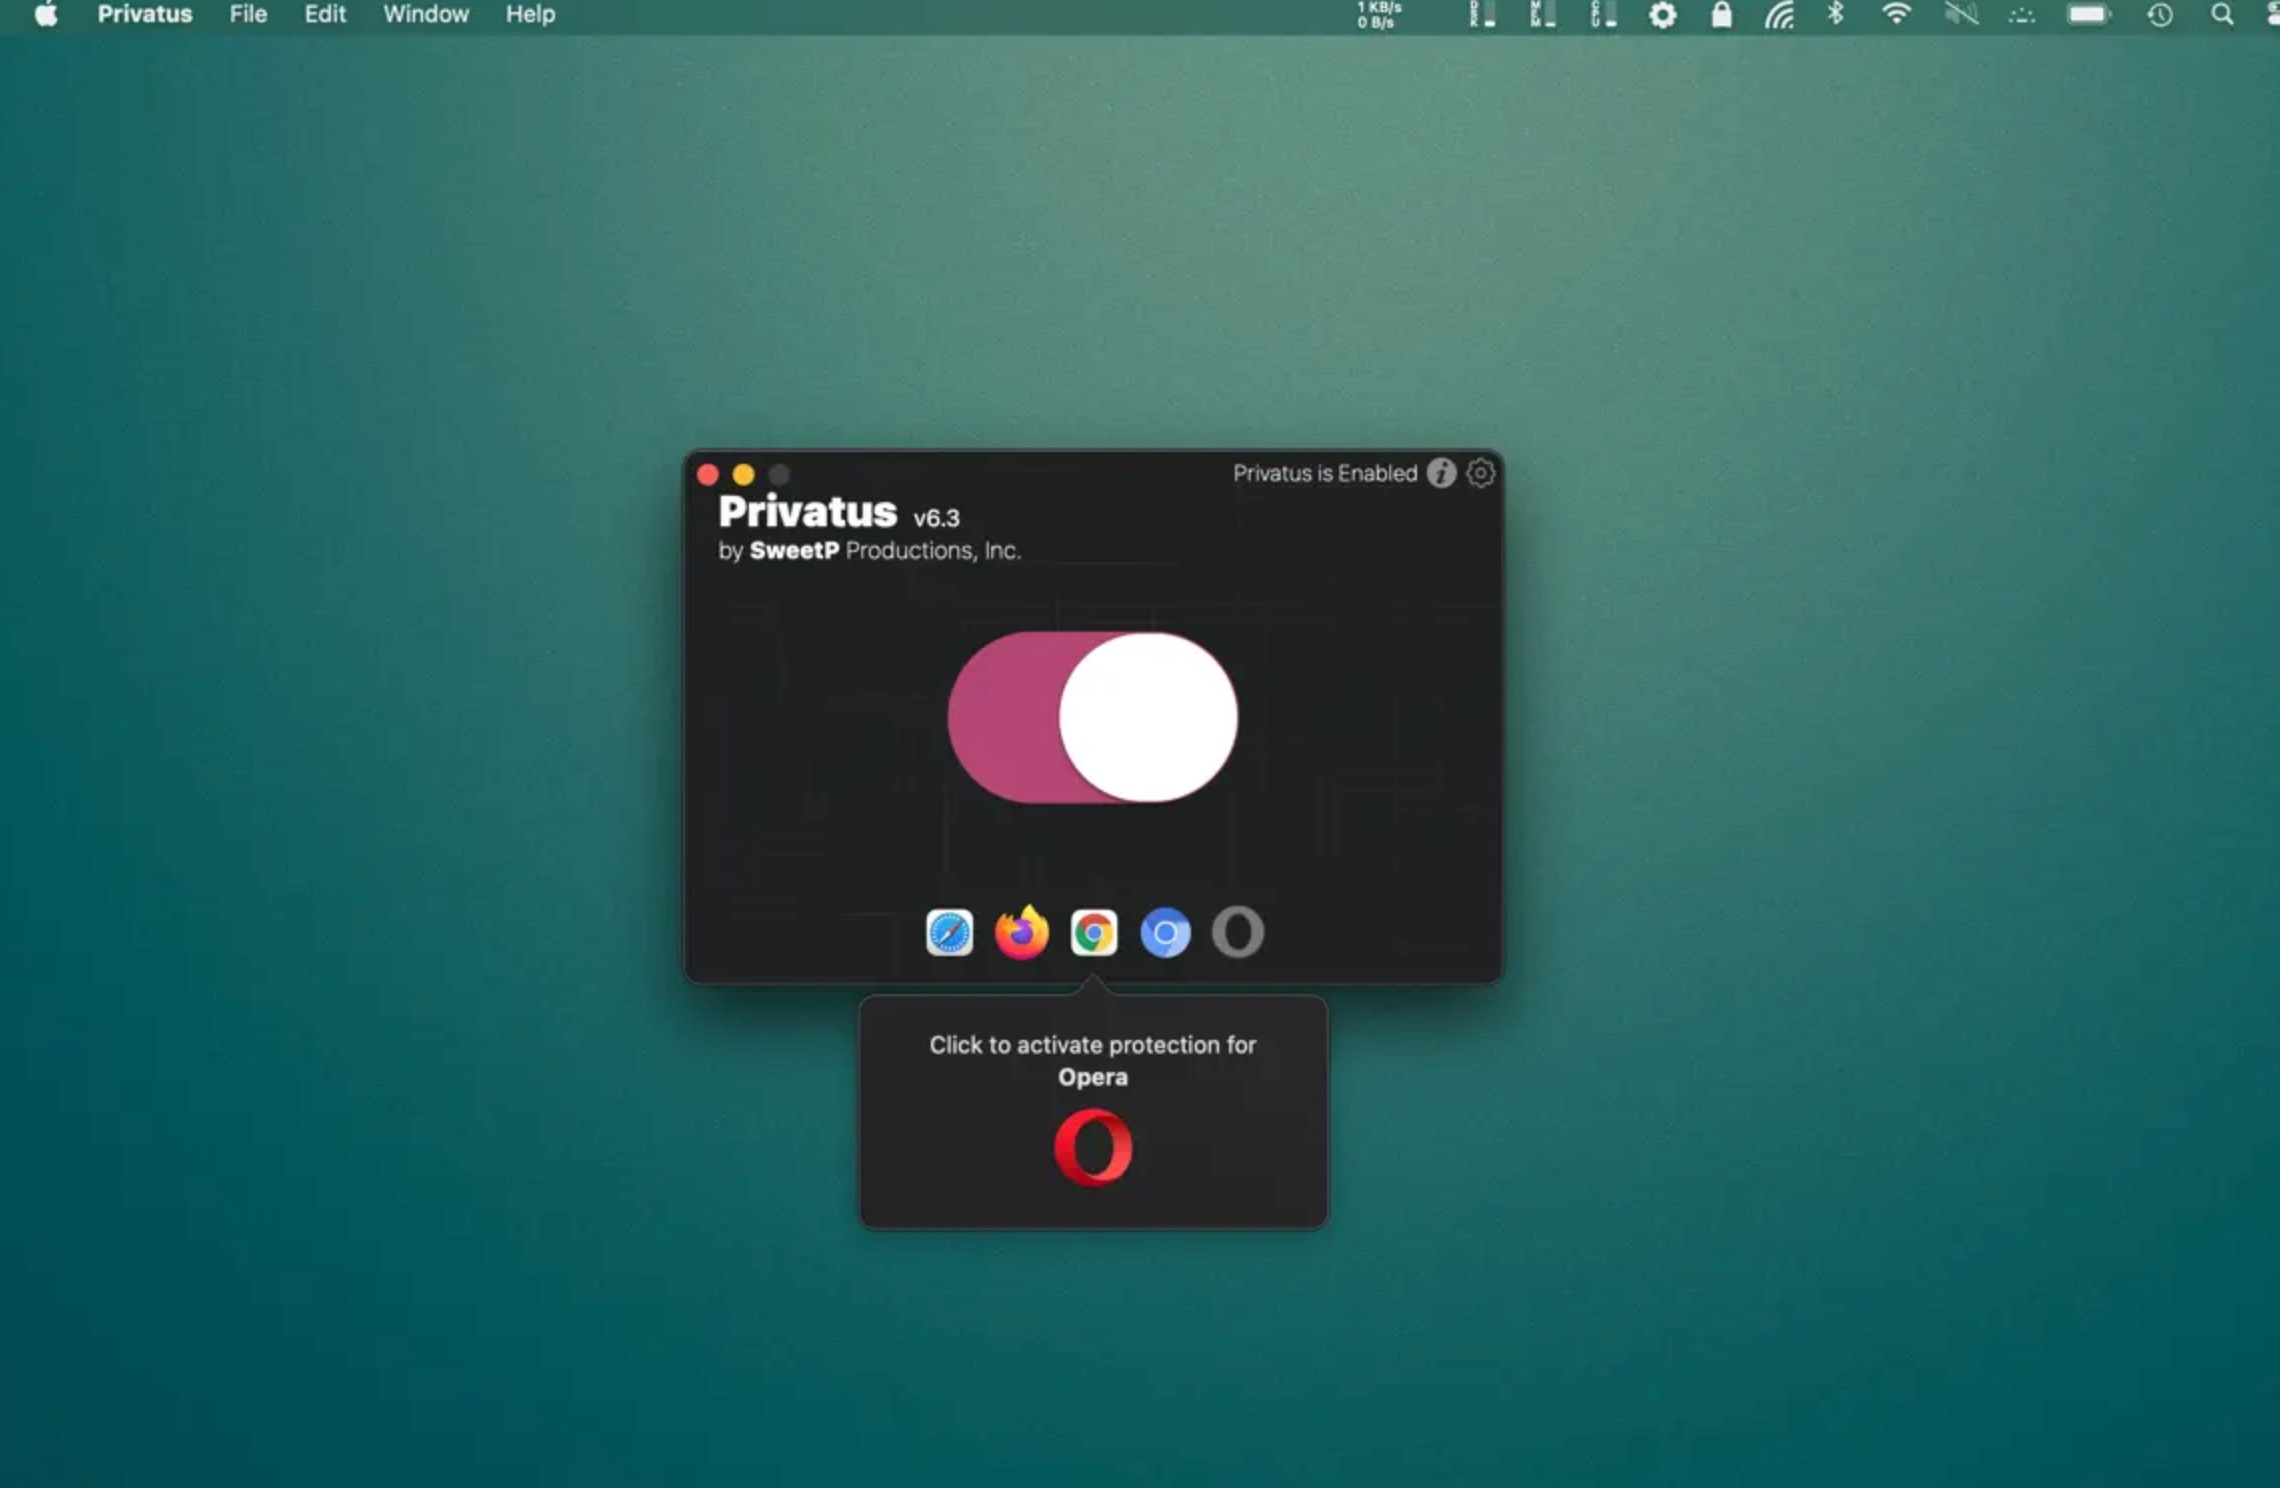Click the Google Chrome browser icon
Screen dimensions: 2280x1488
[x=1093, y=933]
